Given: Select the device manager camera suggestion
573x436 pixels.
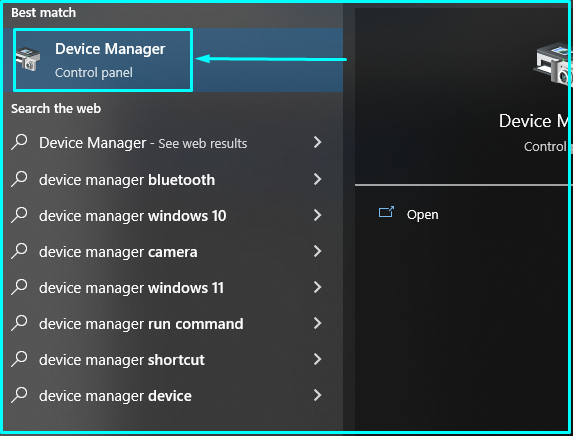Looking at the screenshot, I should point(173,251).
